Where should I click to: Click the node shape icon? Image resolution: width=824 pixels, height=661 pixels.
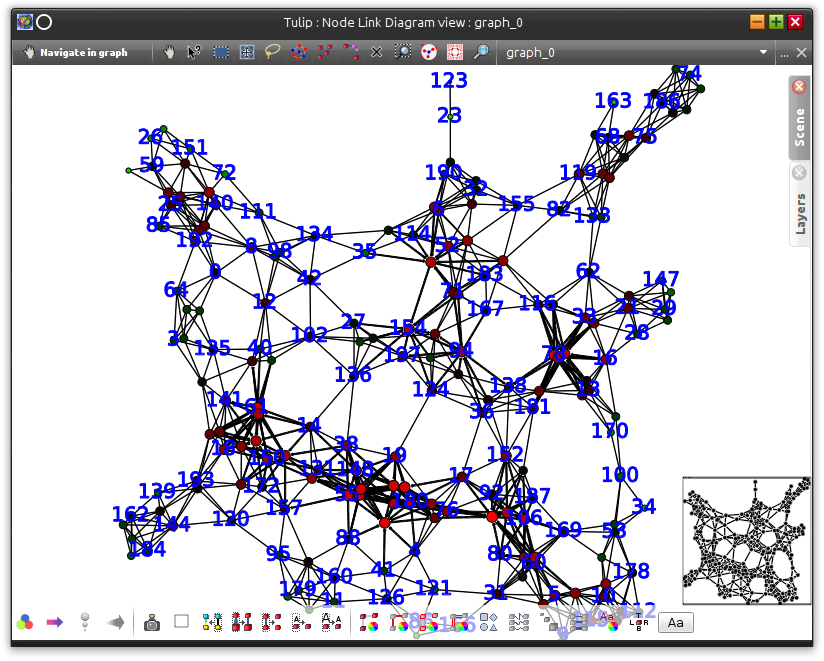488,622
